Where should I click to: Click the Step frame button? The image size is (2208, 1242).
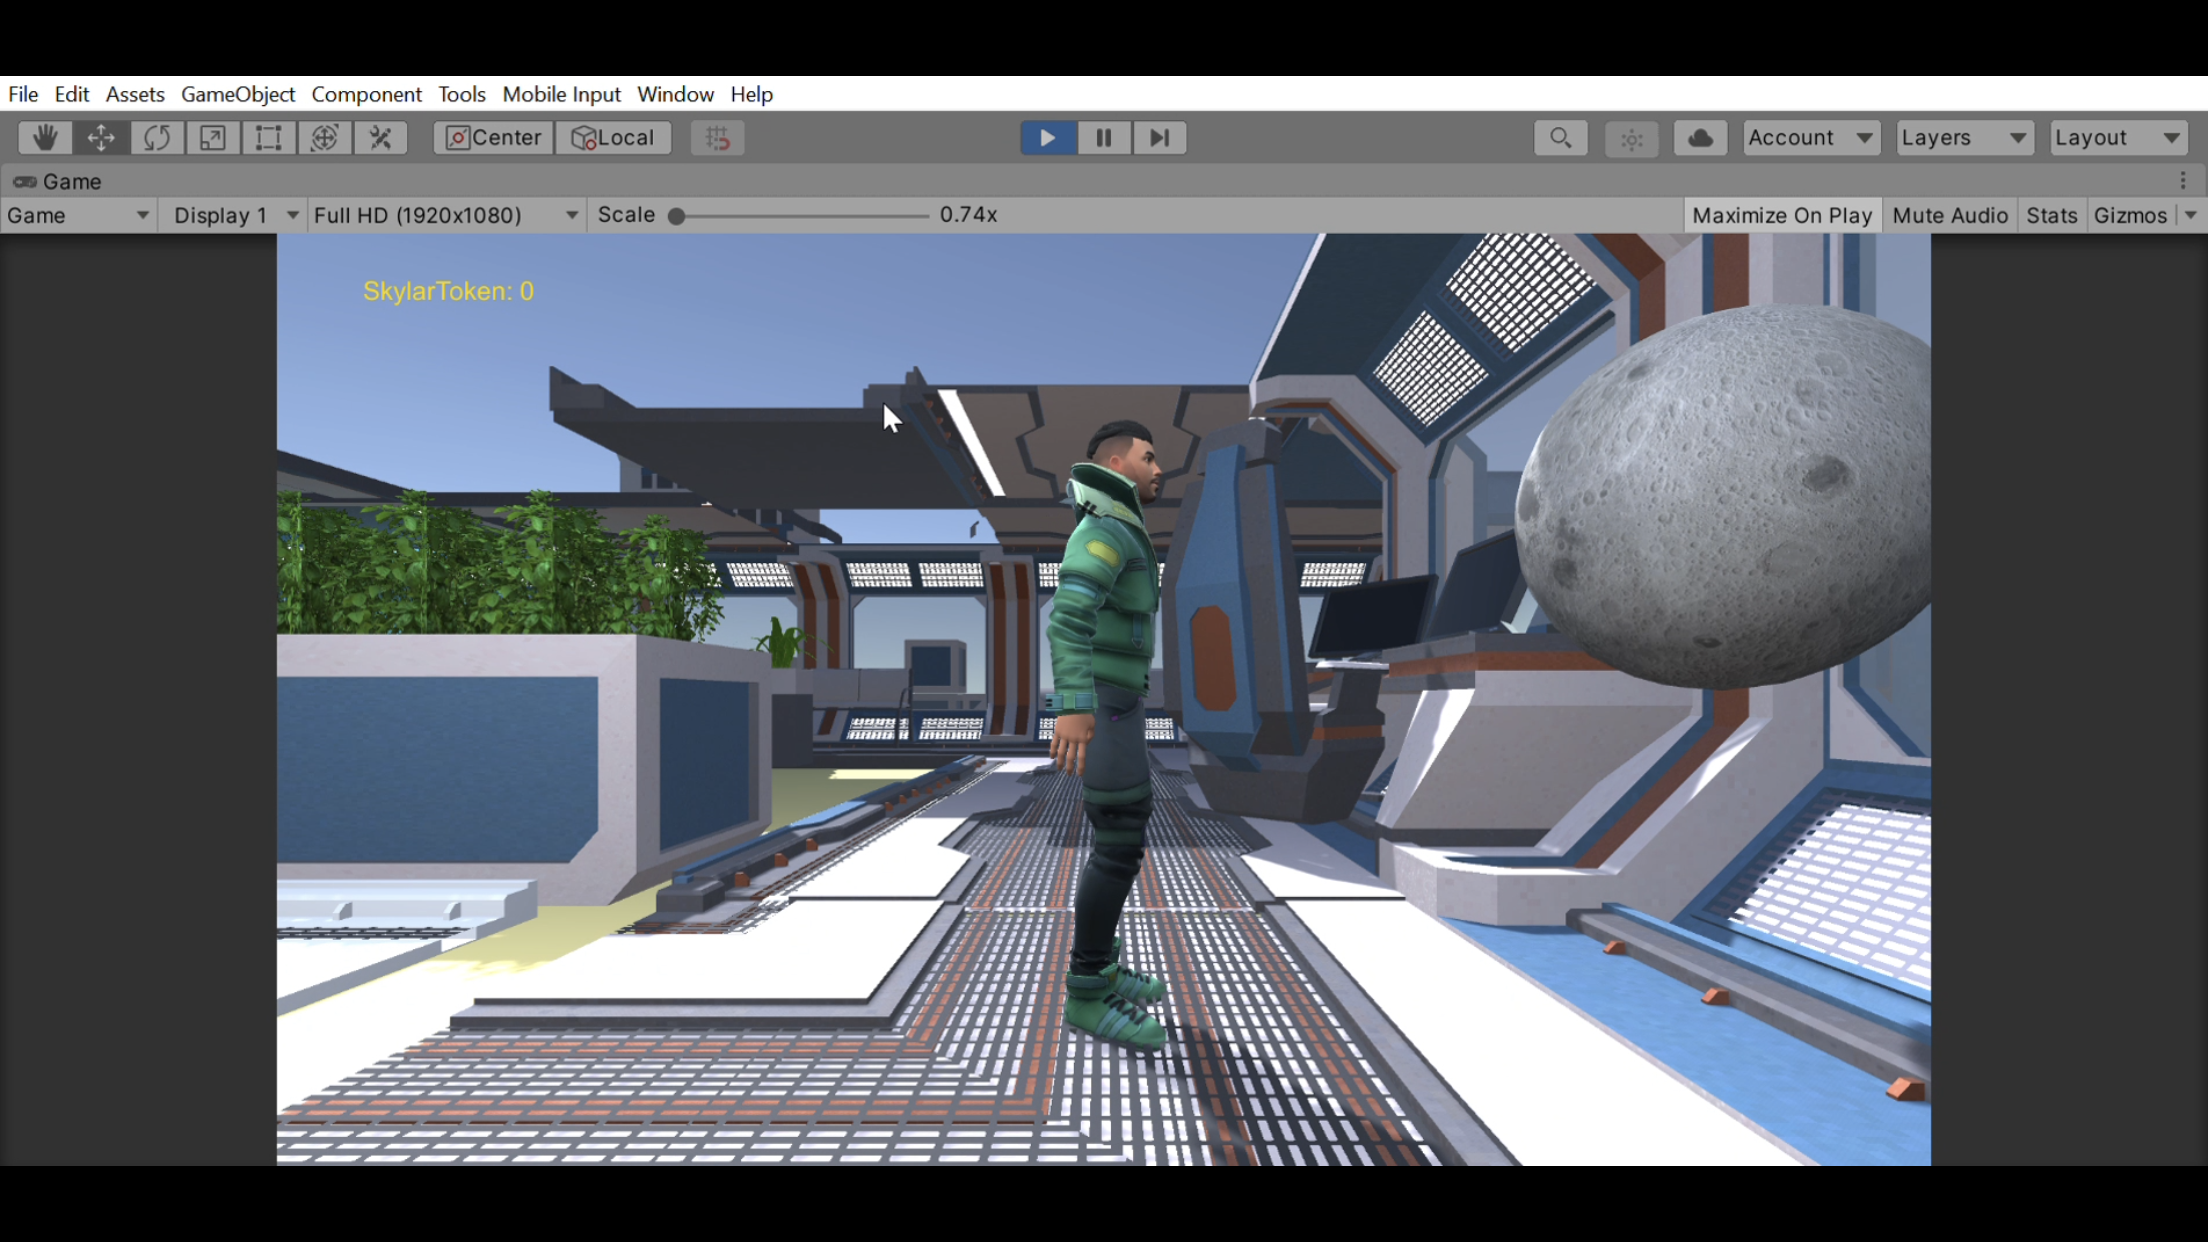click(1159, 138)
